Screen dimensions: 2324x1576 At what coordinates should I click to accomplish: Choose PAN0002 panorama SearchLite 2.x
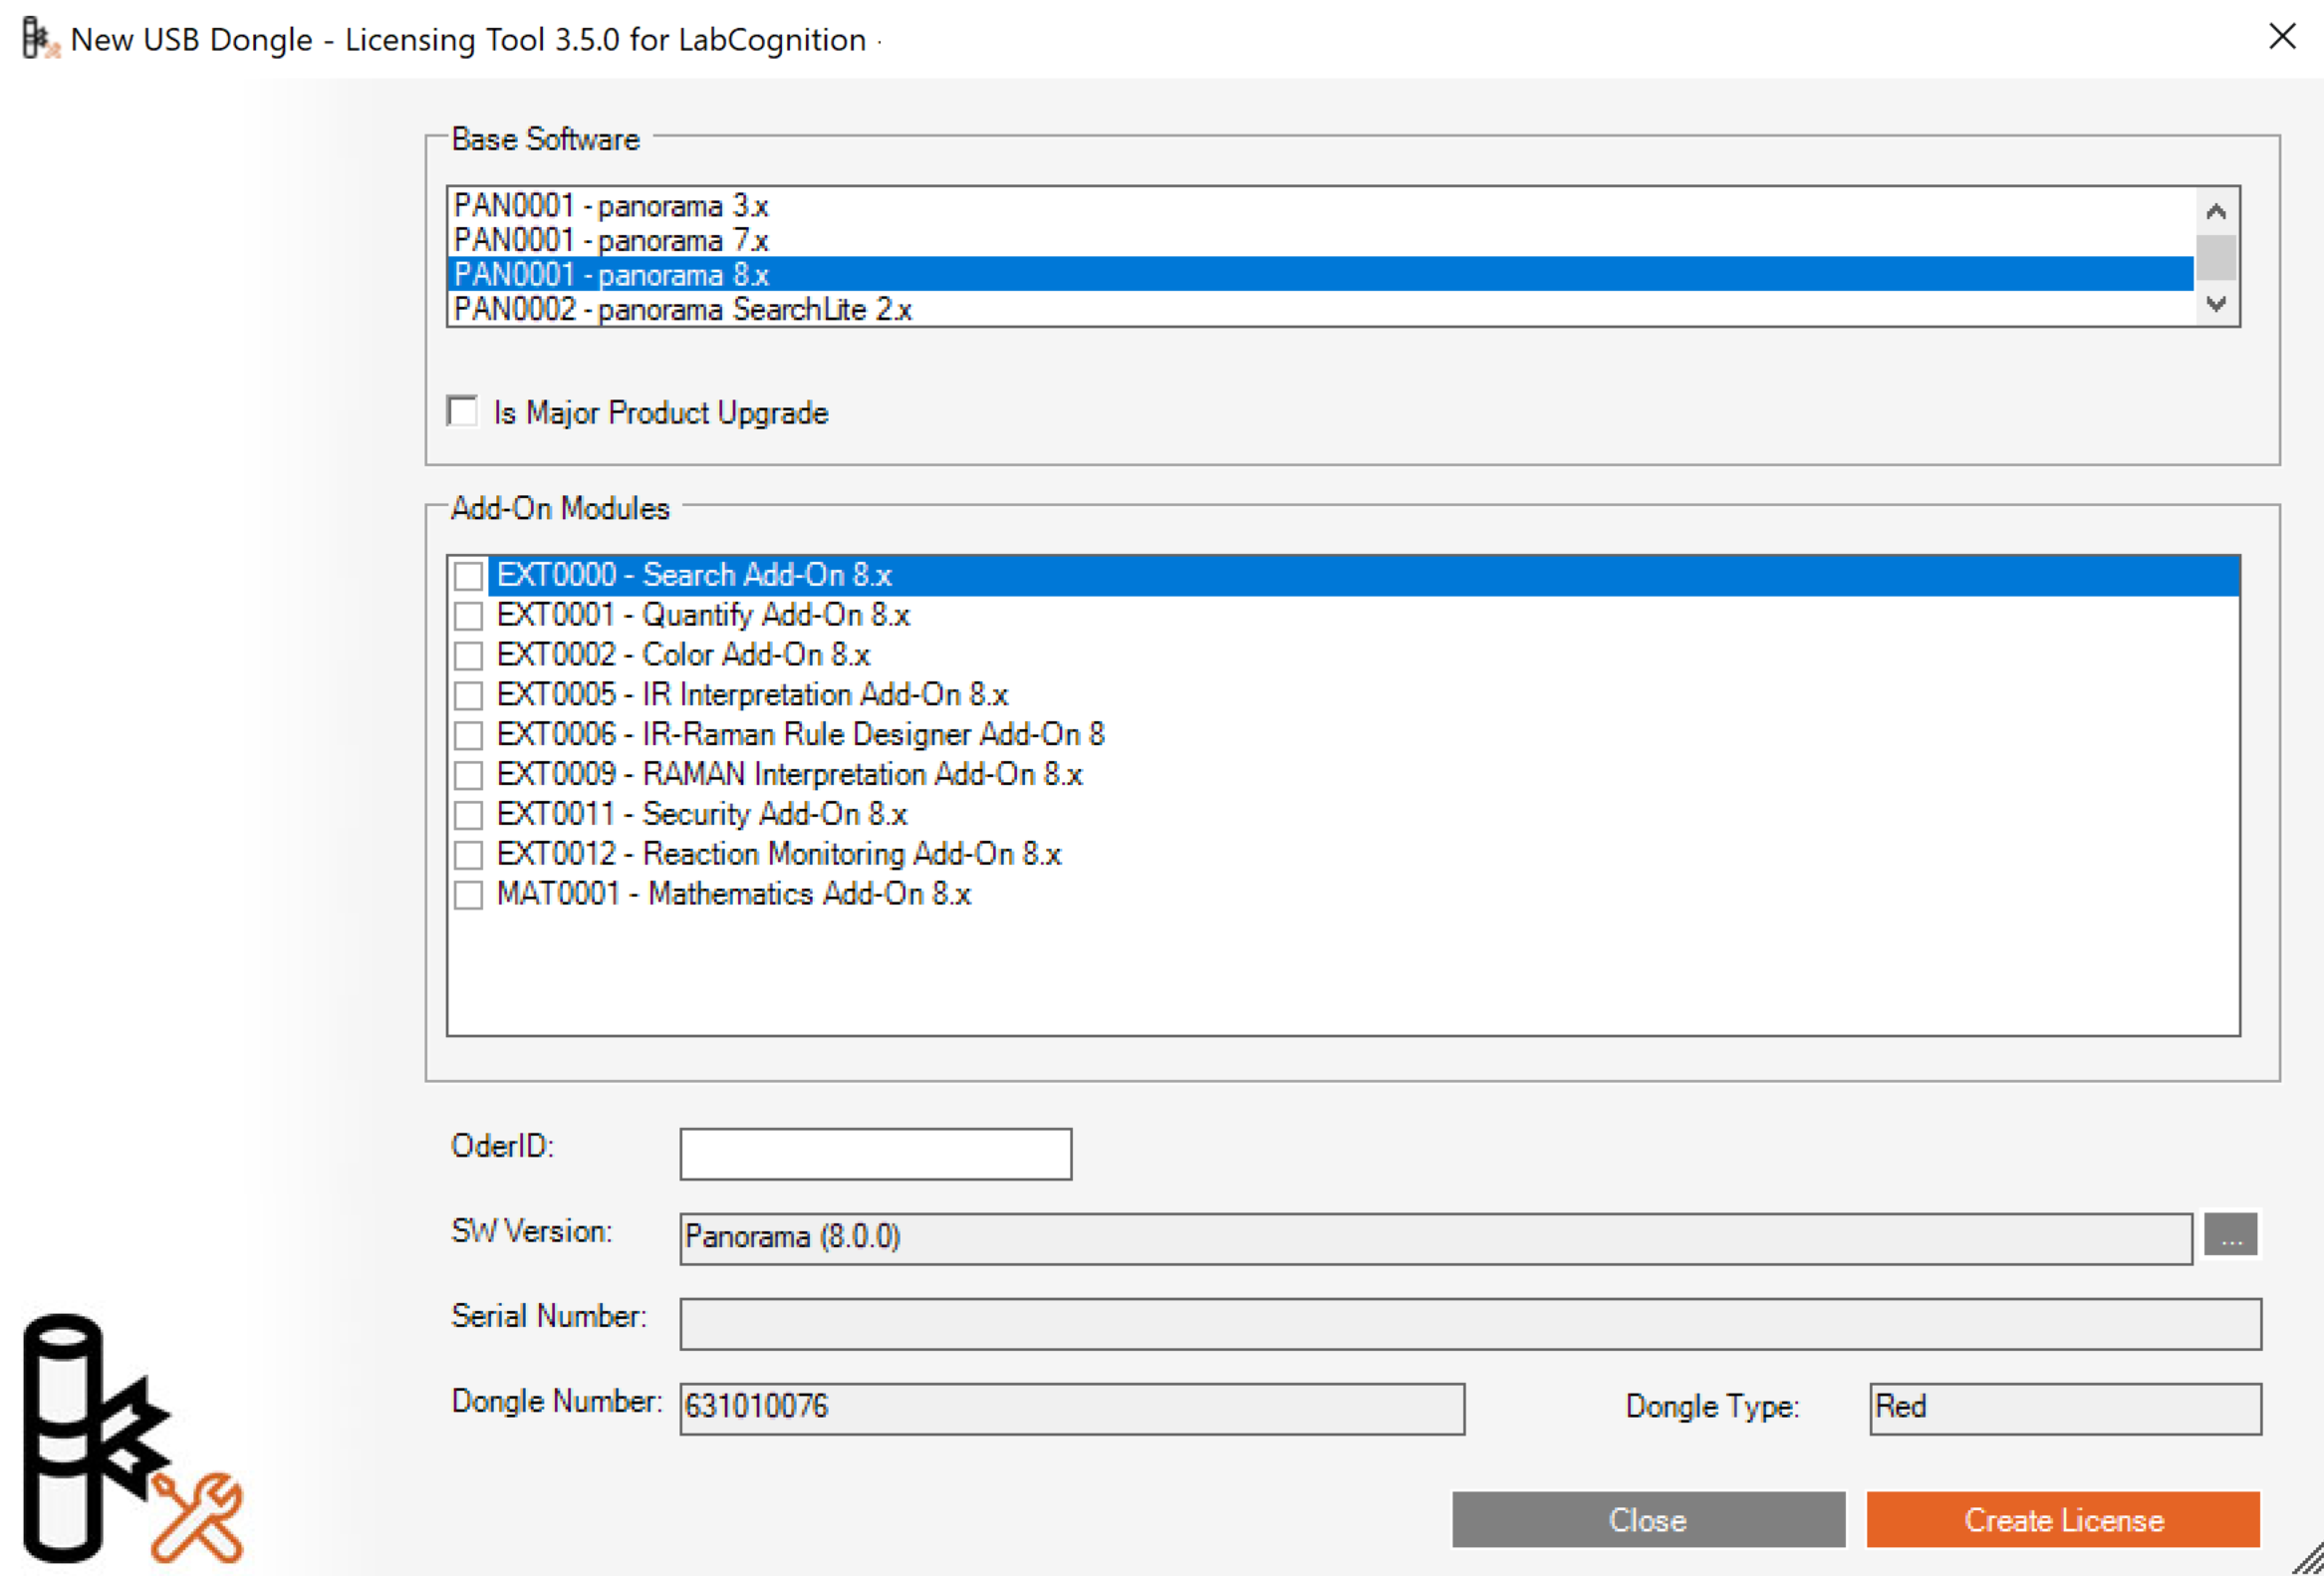682,310
